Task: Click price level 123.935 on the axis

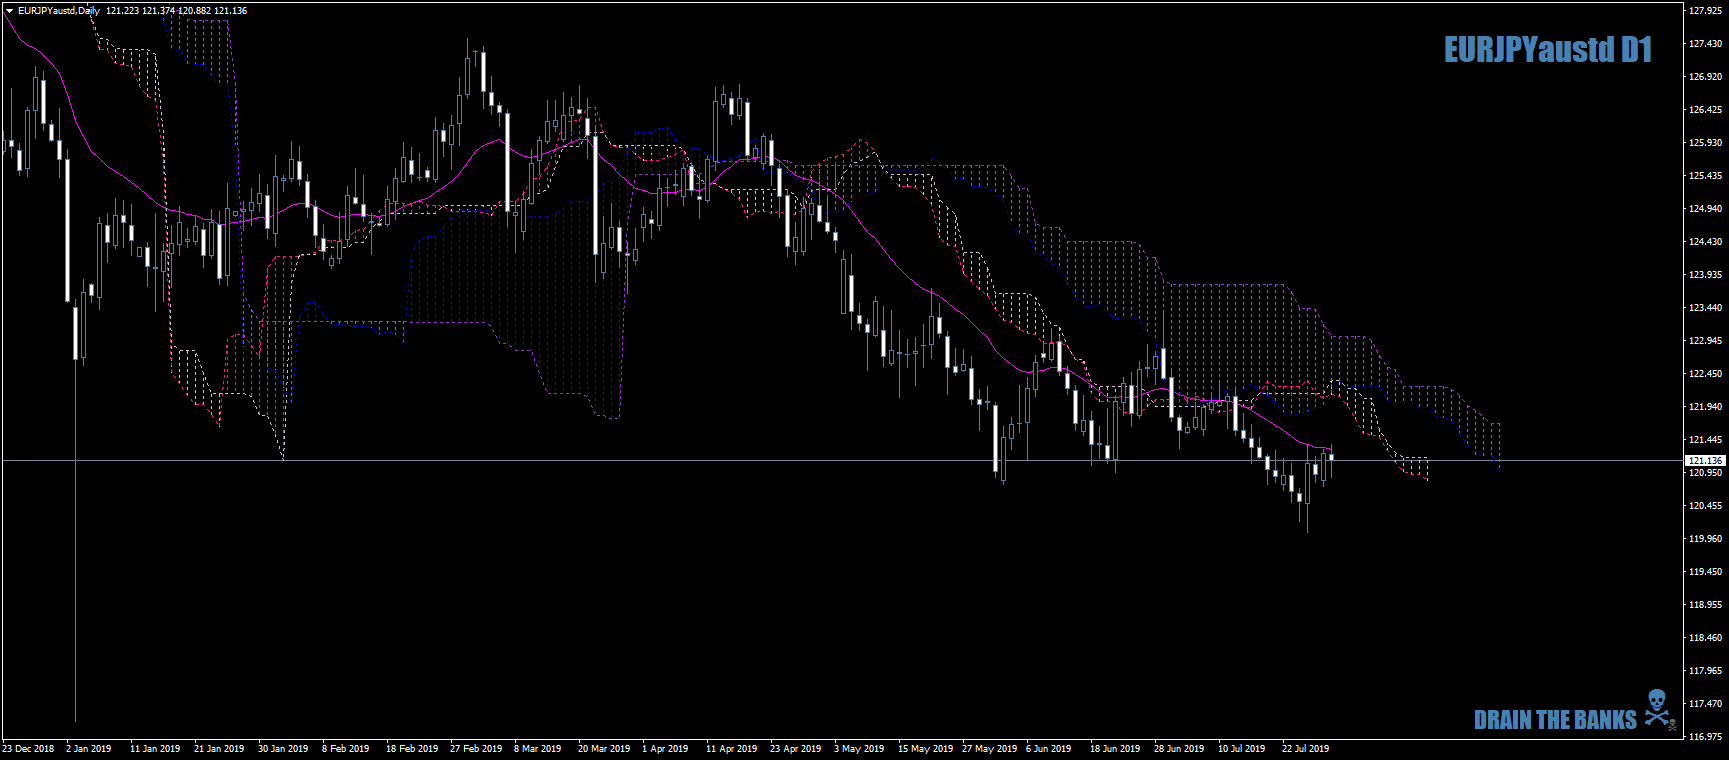Action: [x=1705, y=275]
